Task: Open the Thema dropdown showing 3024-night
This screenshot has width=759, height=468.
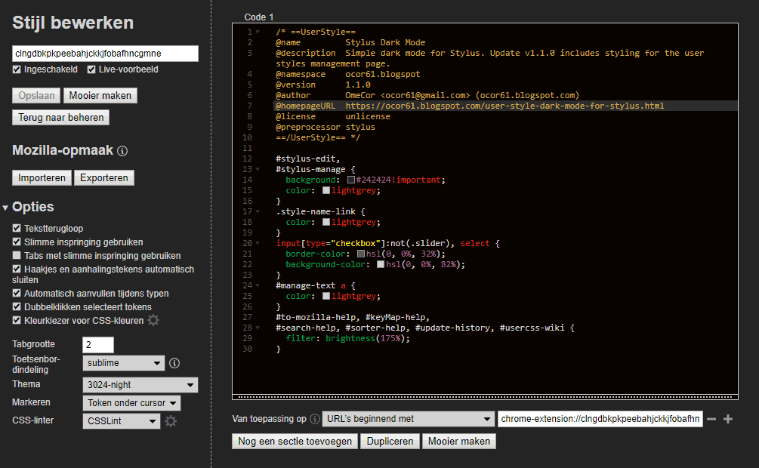Action: 139,383
